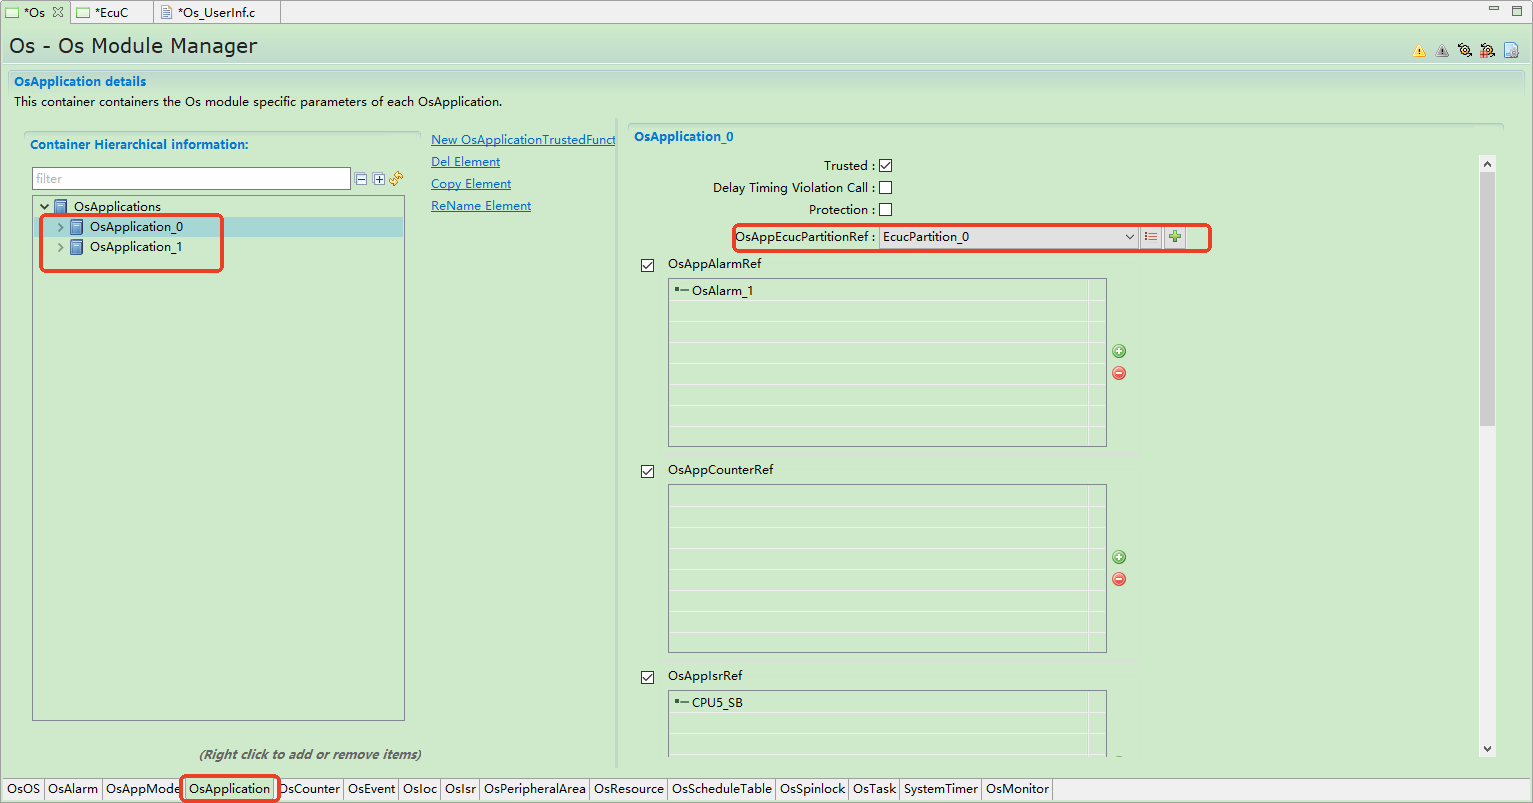Collapse the OsApplications root node

tap(45, 207)
